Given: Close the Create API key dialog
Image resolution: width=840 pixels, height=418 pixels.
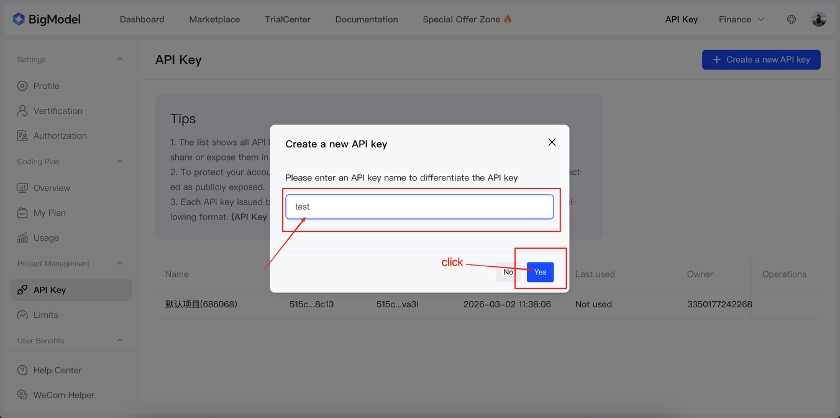Looking at the screenshot, I should pos(552,142).
